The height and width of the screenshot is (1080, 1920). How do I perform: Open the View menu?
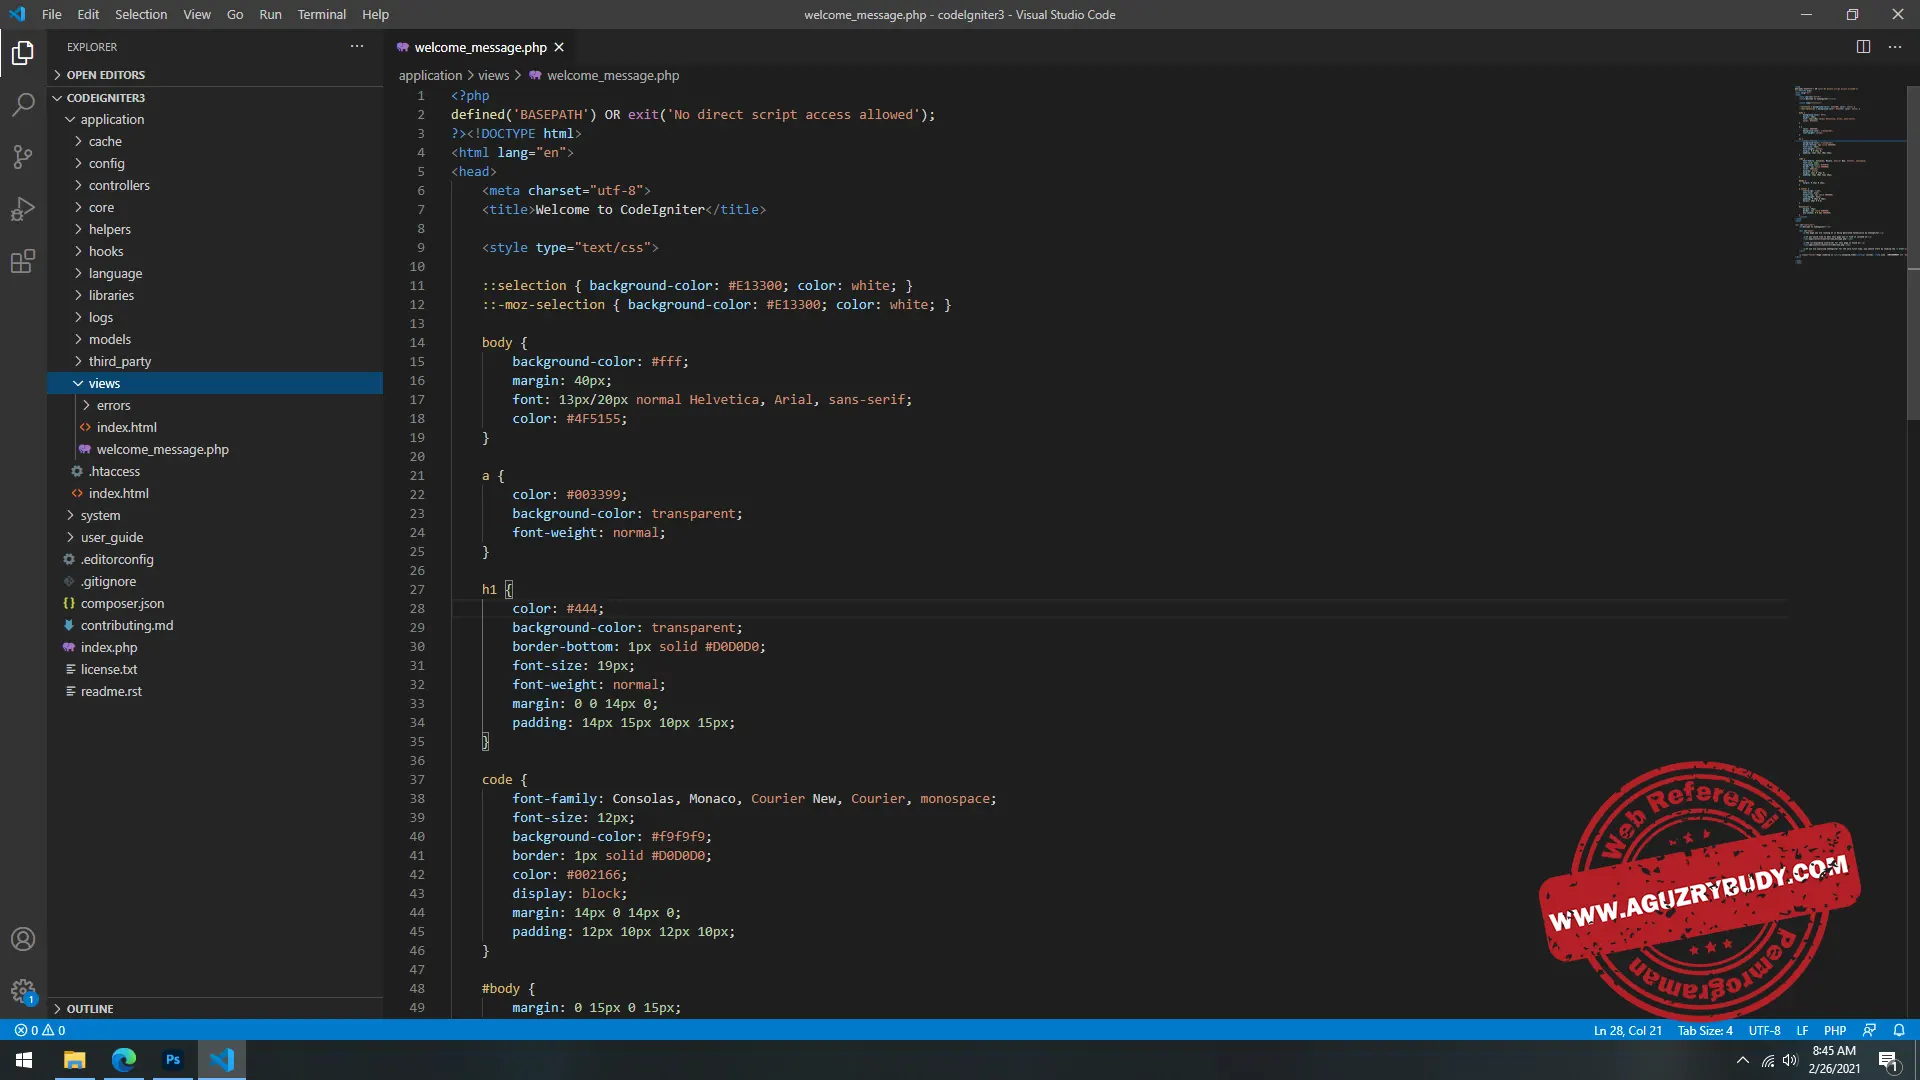(197, 14)
